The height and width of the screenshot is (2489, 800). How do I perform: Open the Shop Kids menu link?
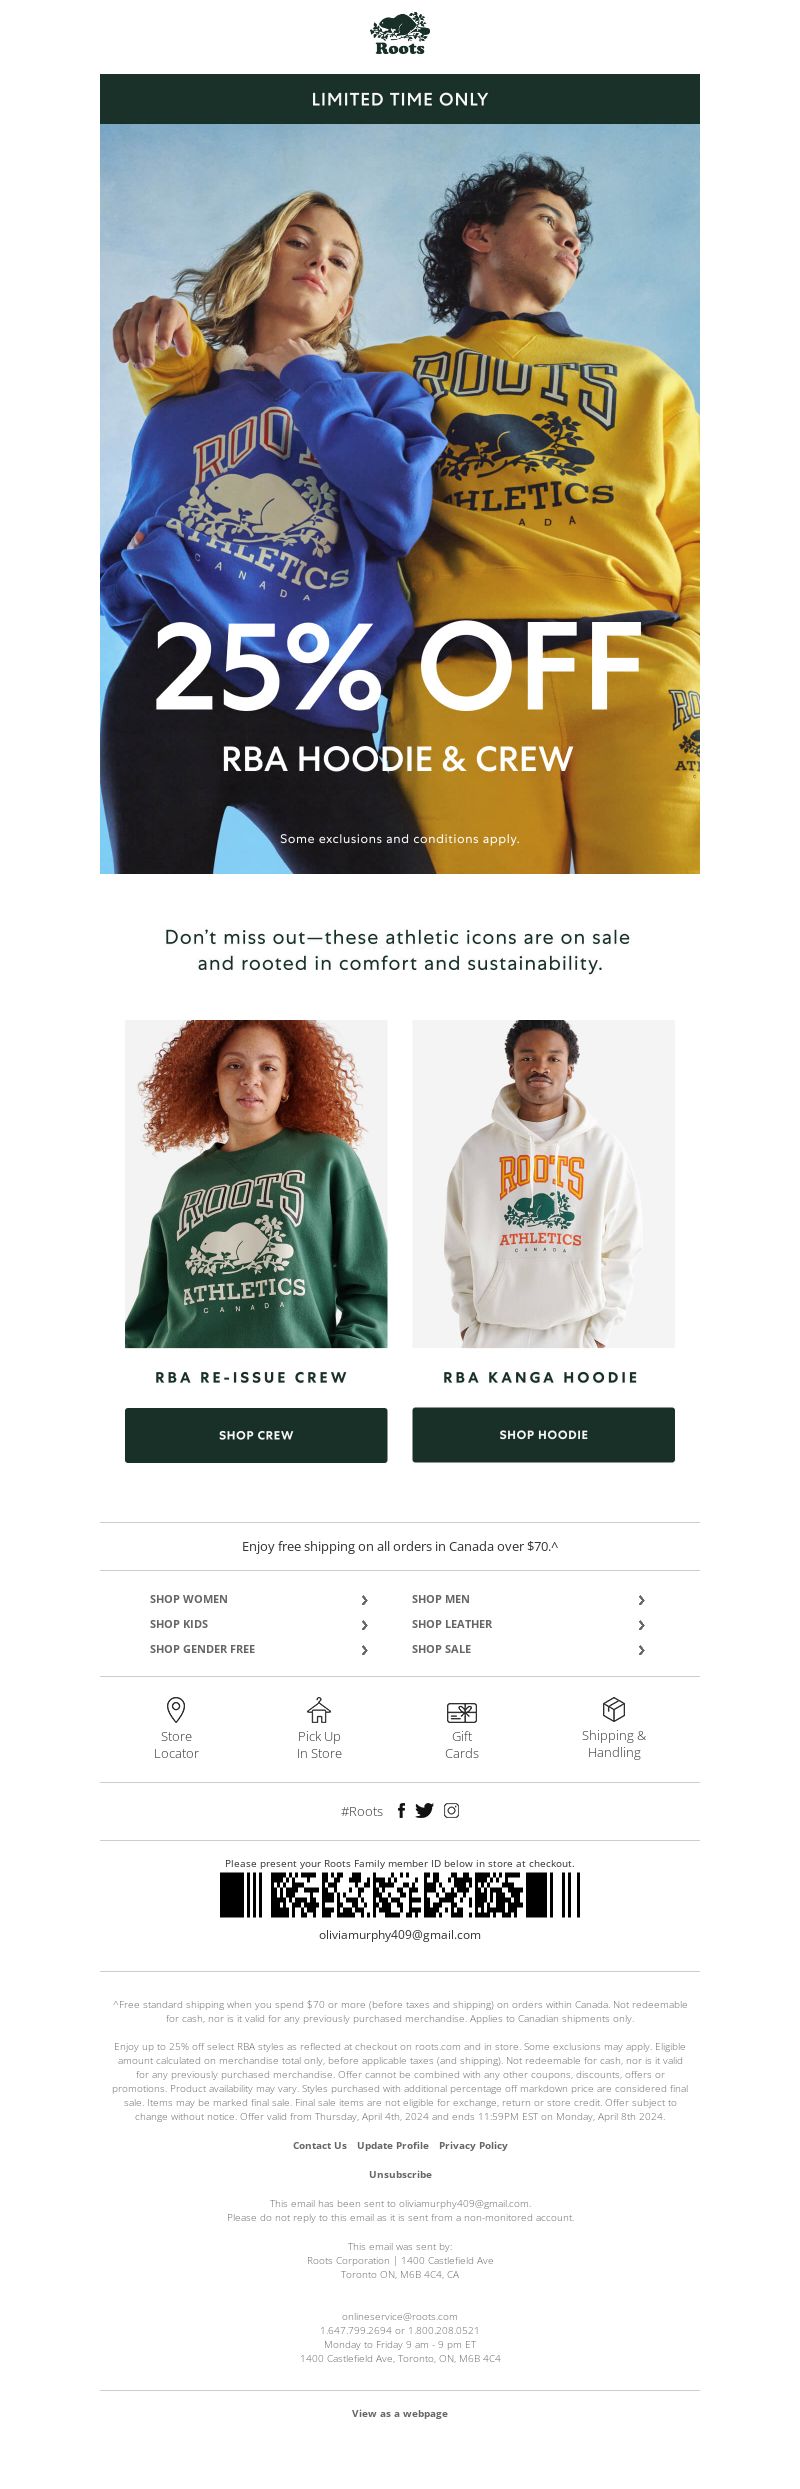pos(179,1624)
